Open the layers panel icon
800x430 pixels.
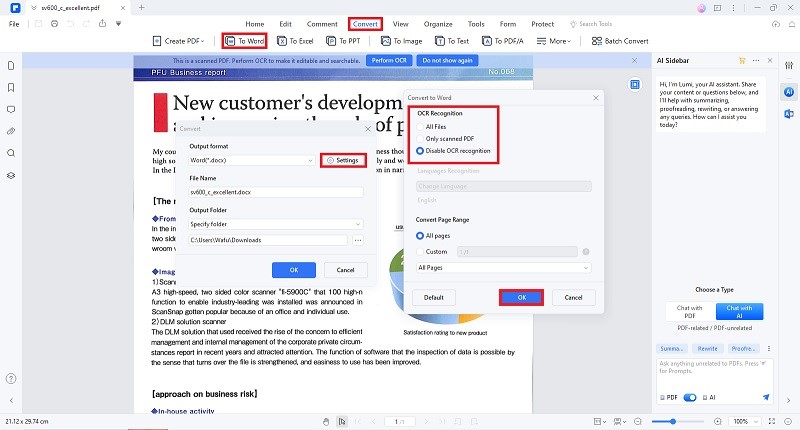(11, 175)
